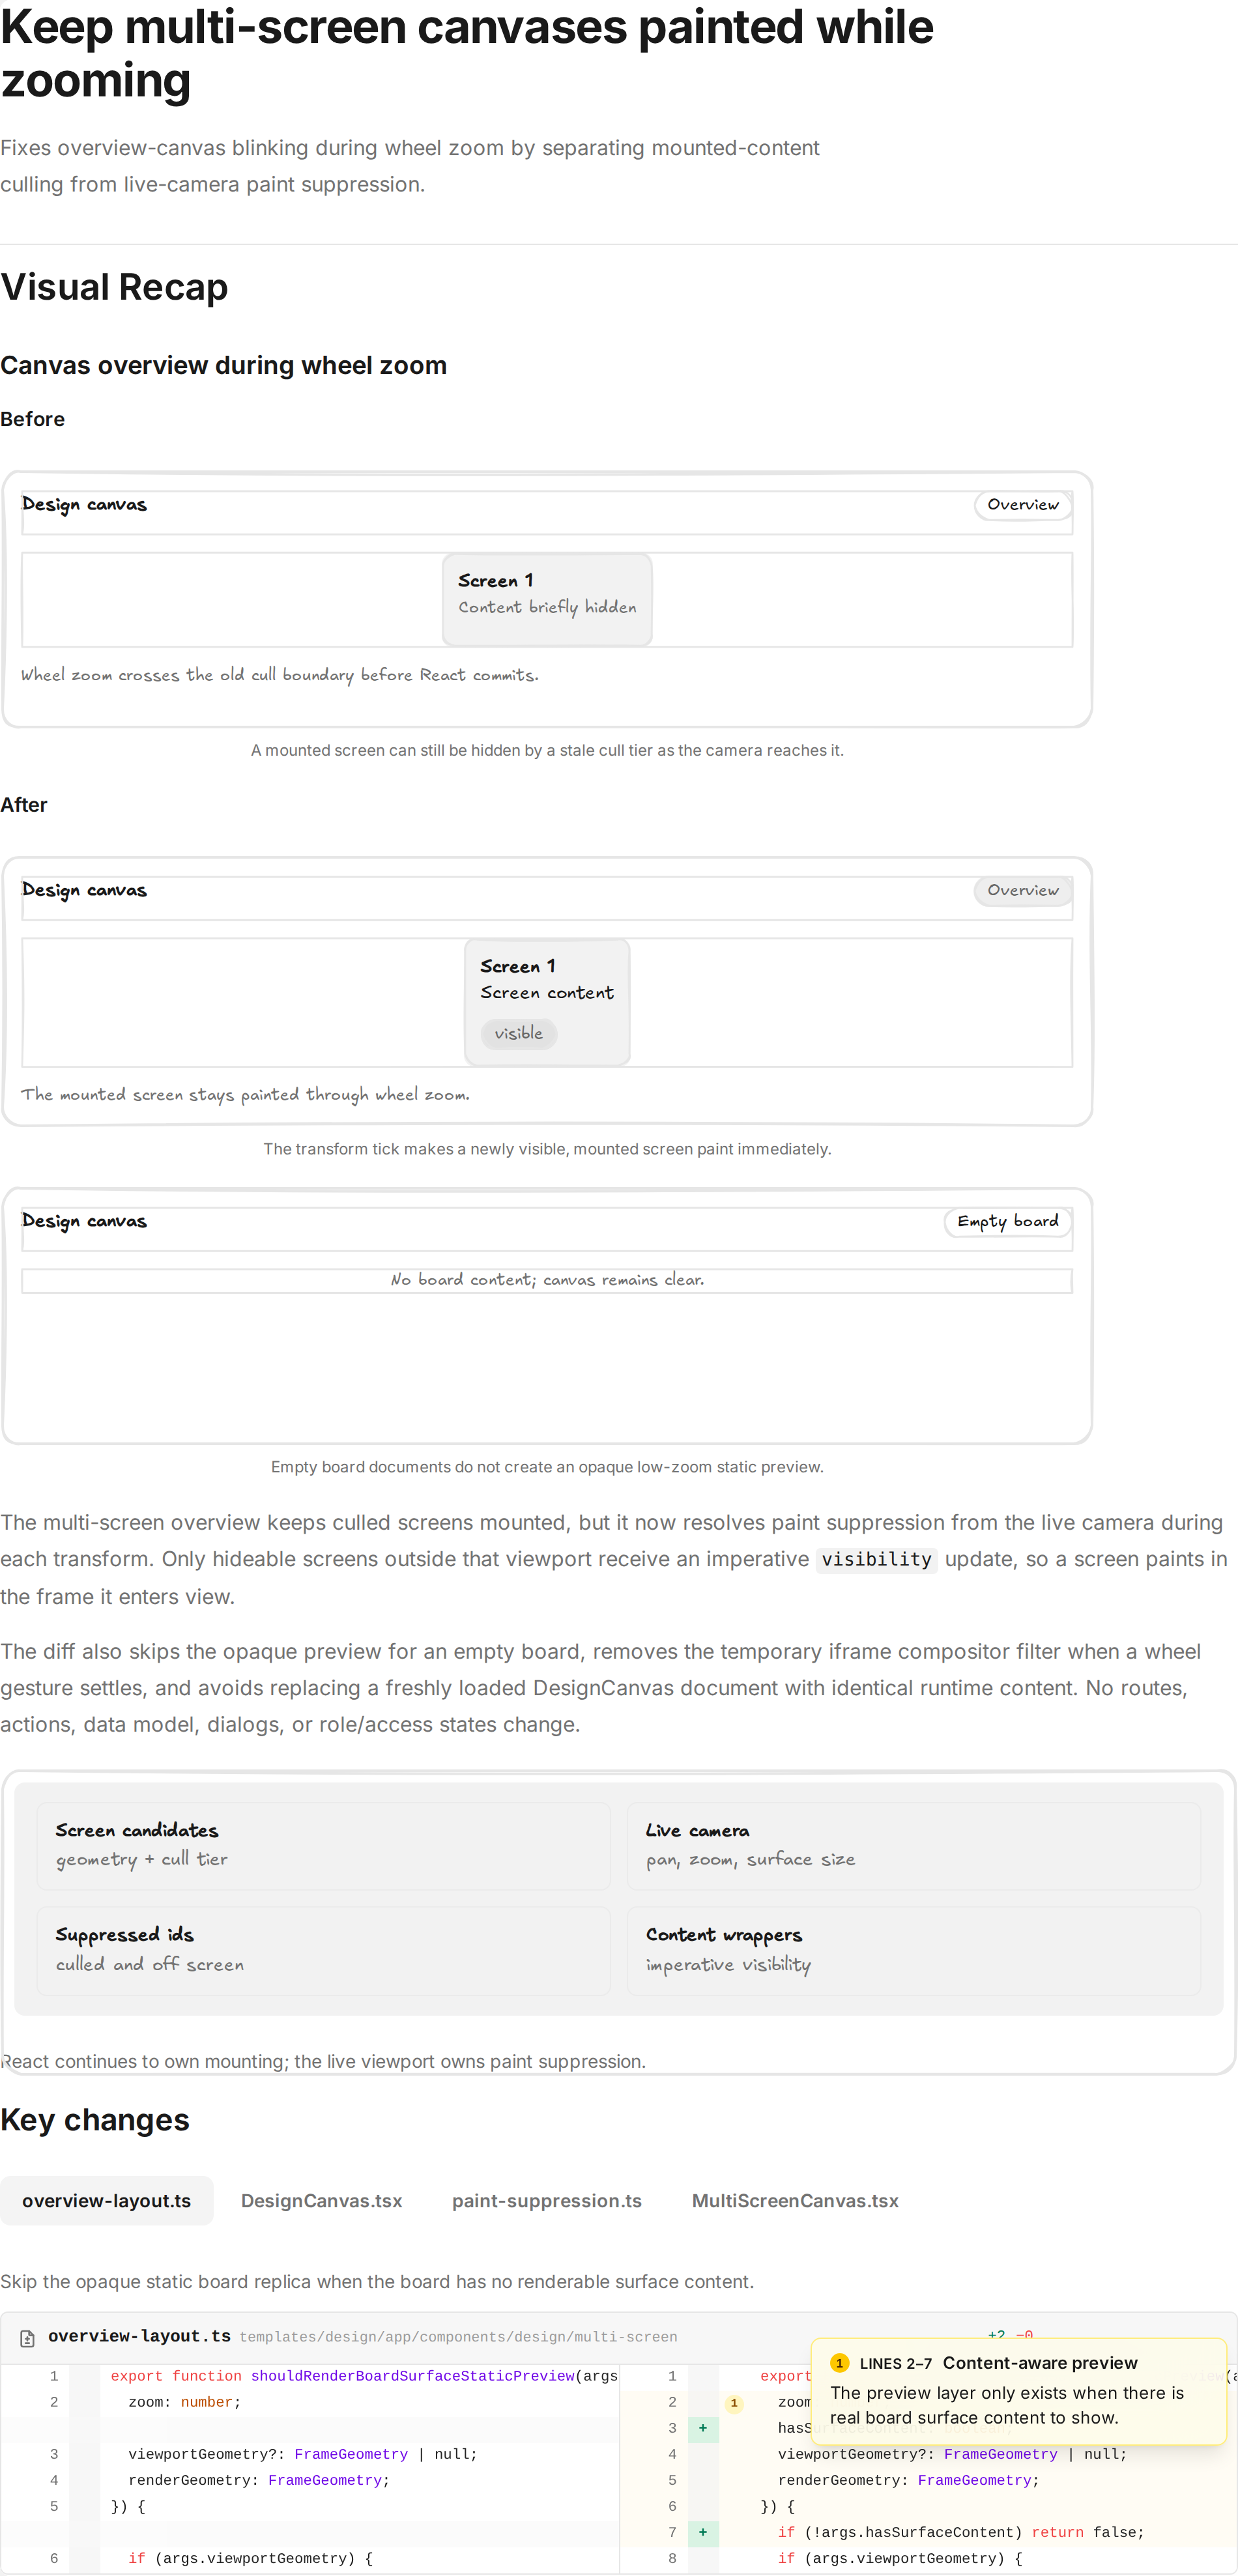
Task: Click the caption 'The transform tick makes a newly visible'
Action: (x=547, y=1149)
